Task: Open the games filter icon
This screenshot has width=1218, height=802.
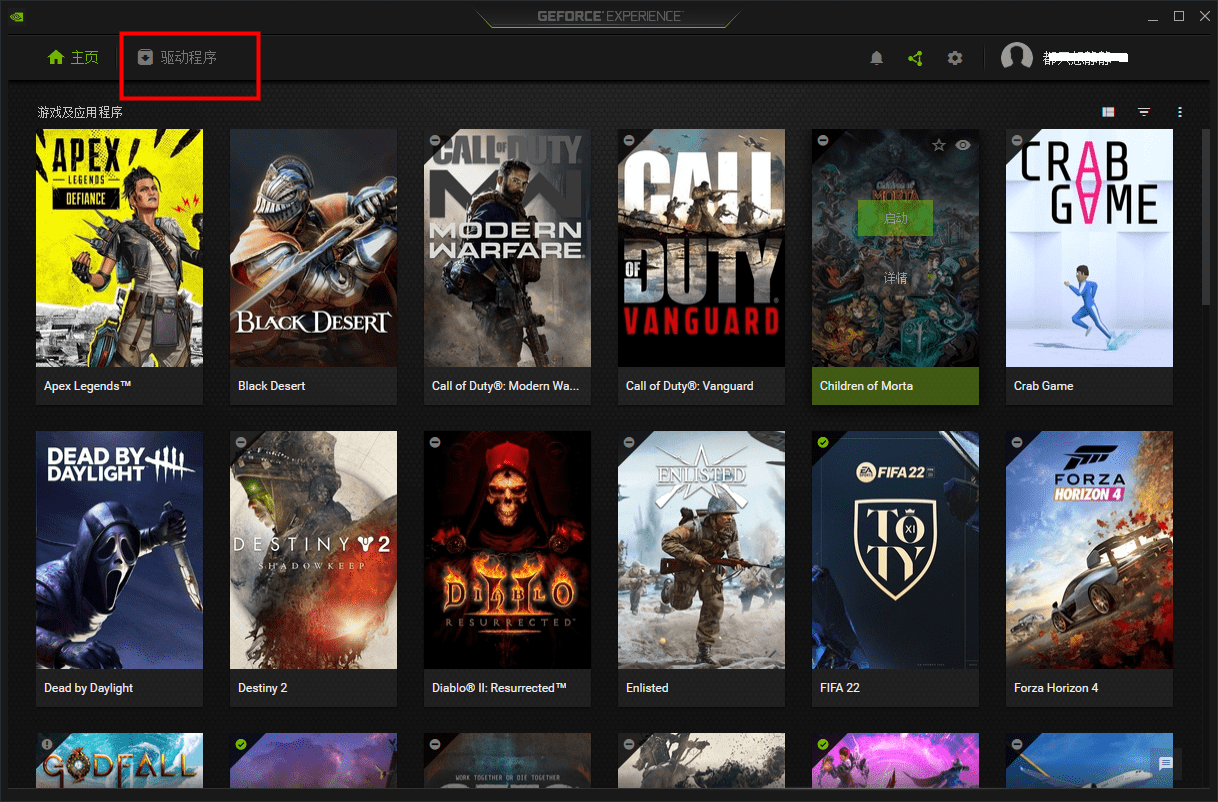Action: (1144, 112)
